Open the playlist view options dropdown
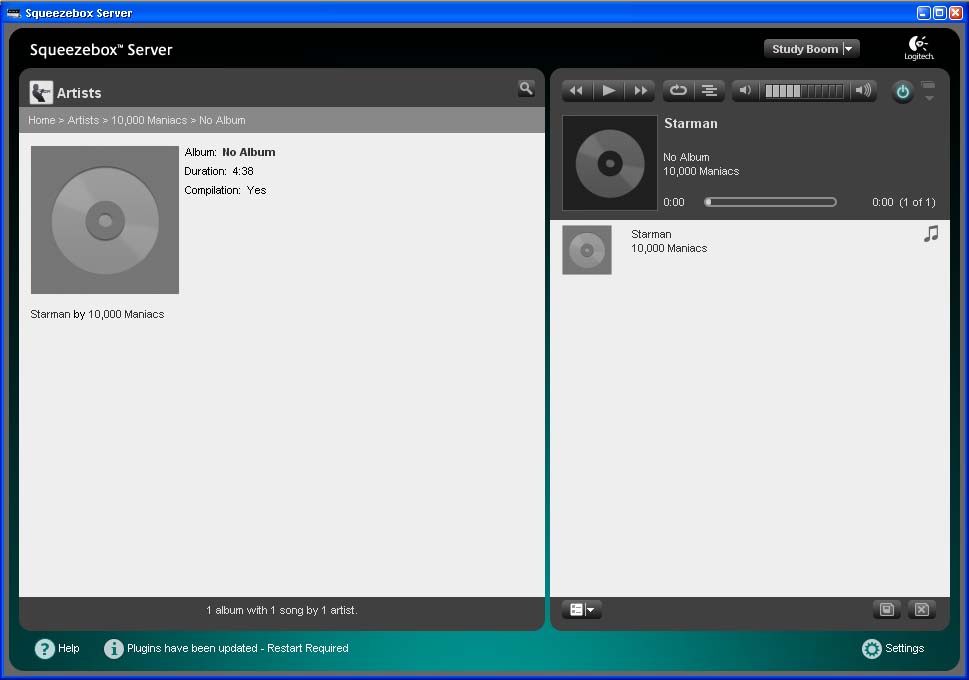This screenshot has height=680, width=969. [x=581, y=610]
